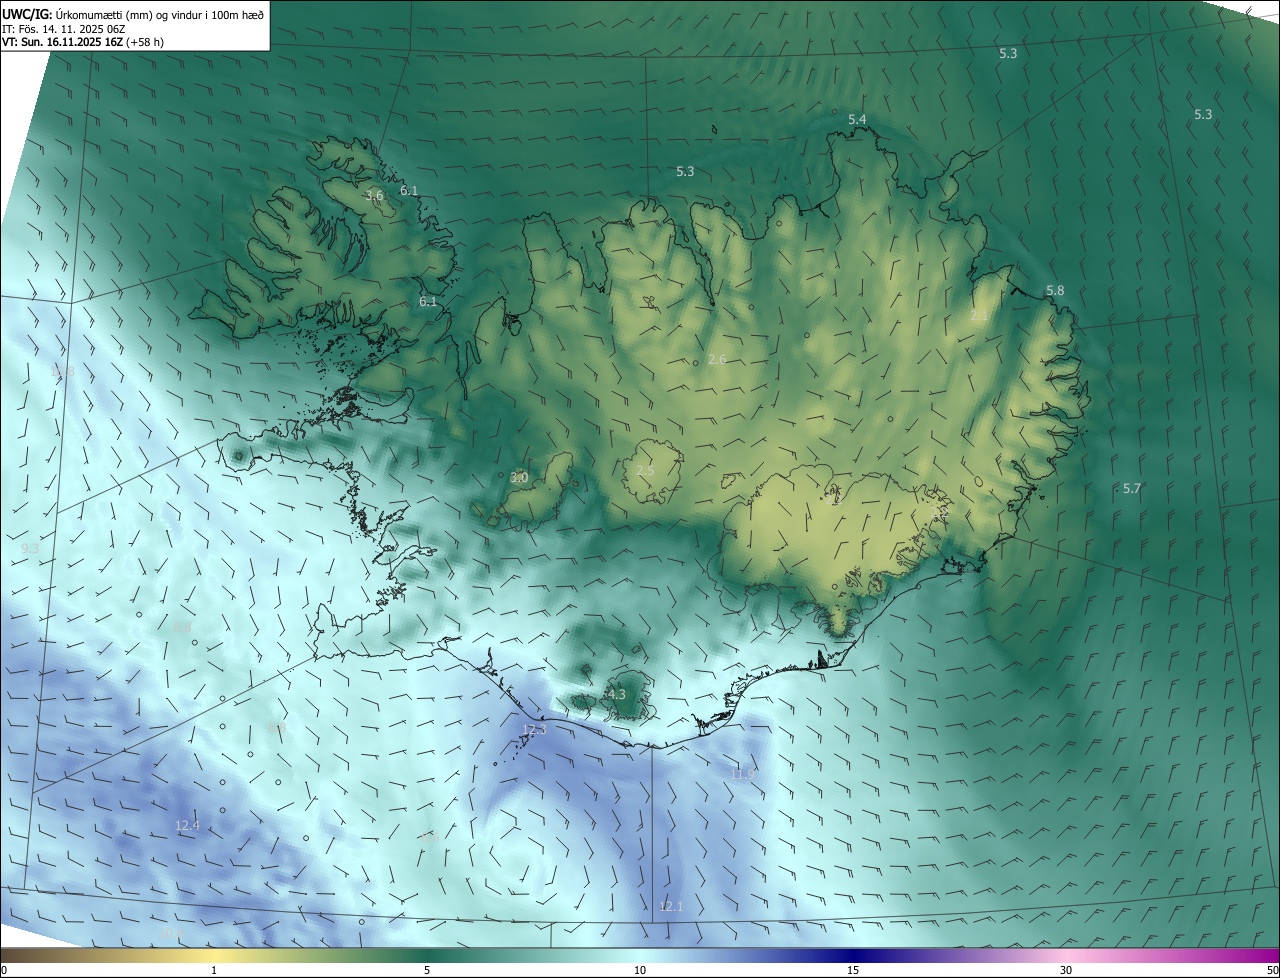Click the colorbar tick label 50
This screenshot has width=1280, height=978.
(1272, 971)
